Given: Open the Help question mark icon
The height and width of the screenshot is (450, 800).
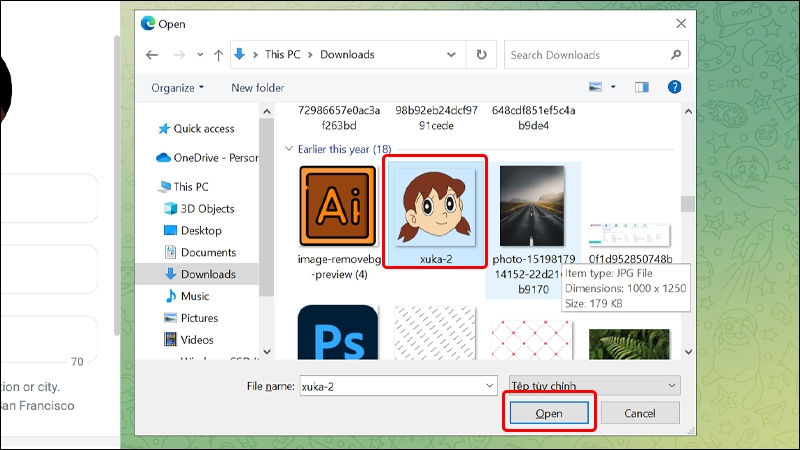Looking at the screenshot, I should 674,87.
